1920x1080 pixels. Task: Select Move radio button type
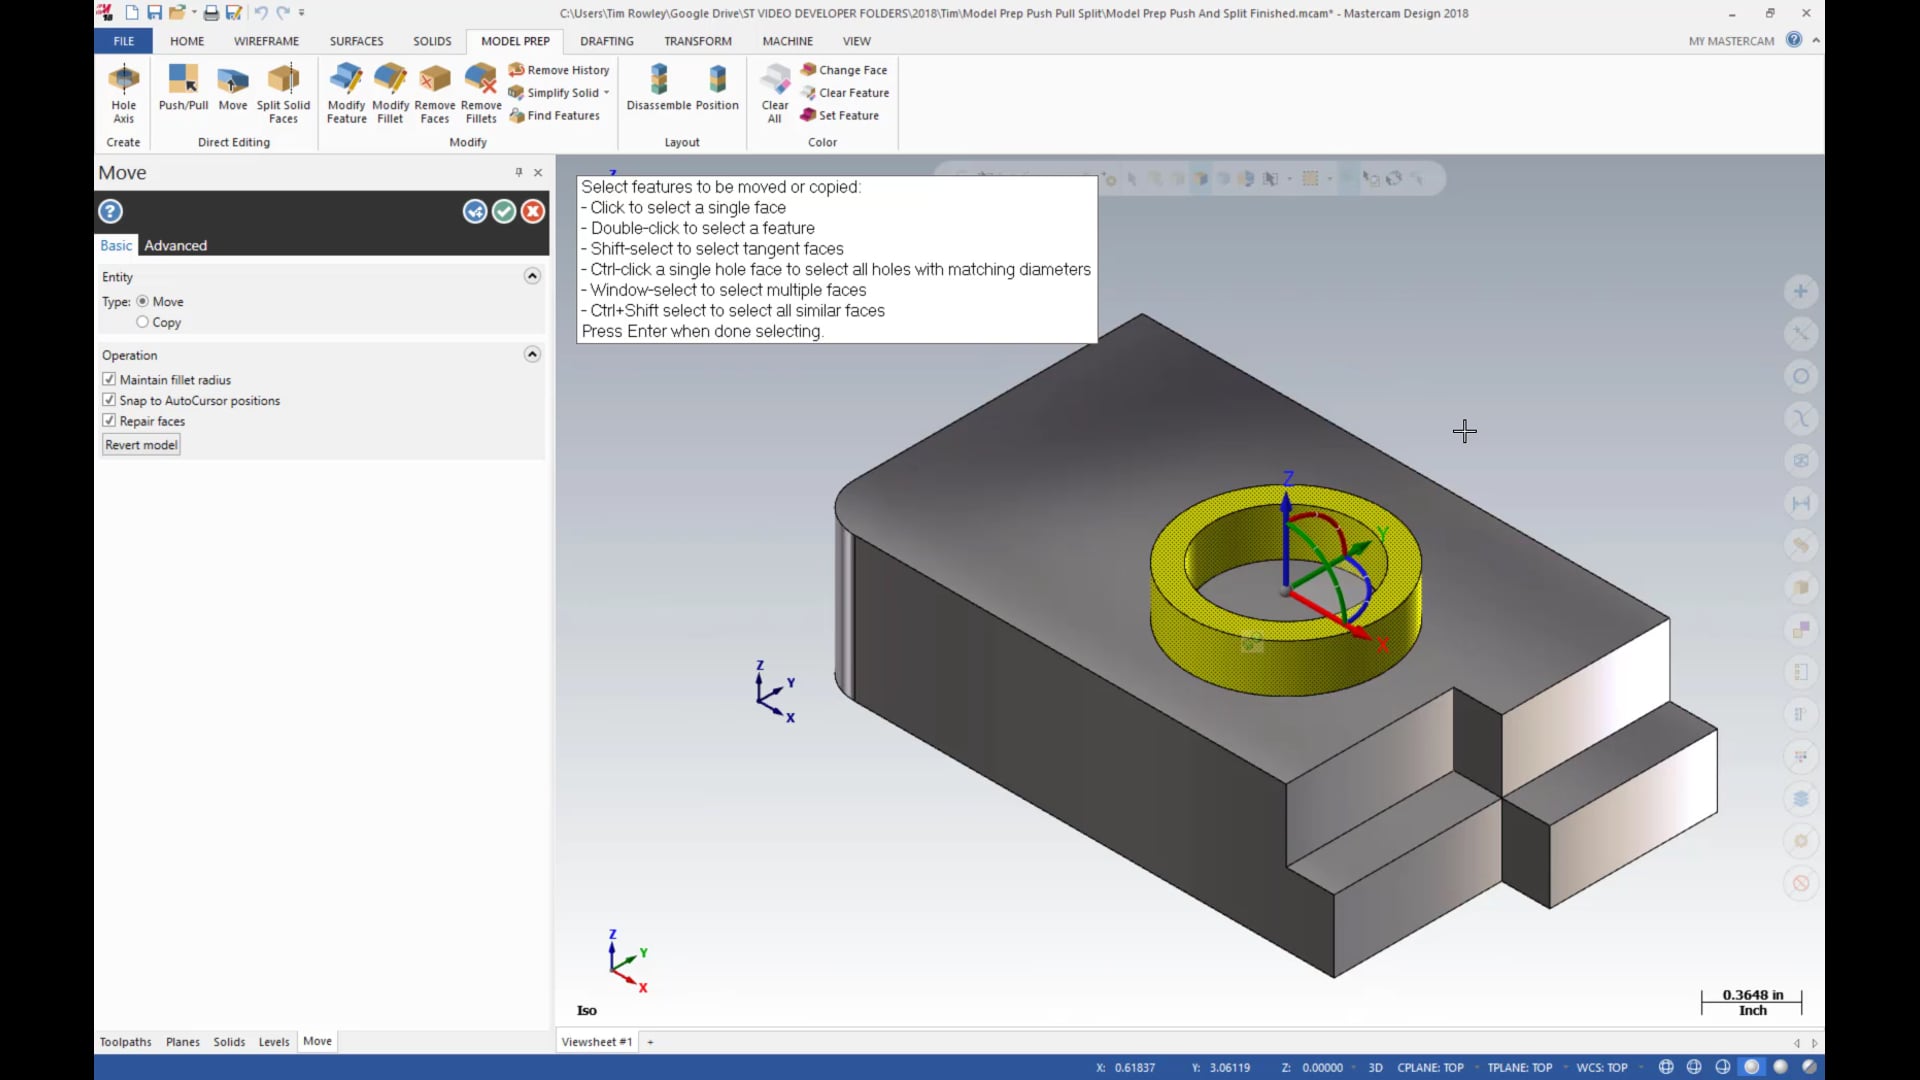(x=142, y=301)
